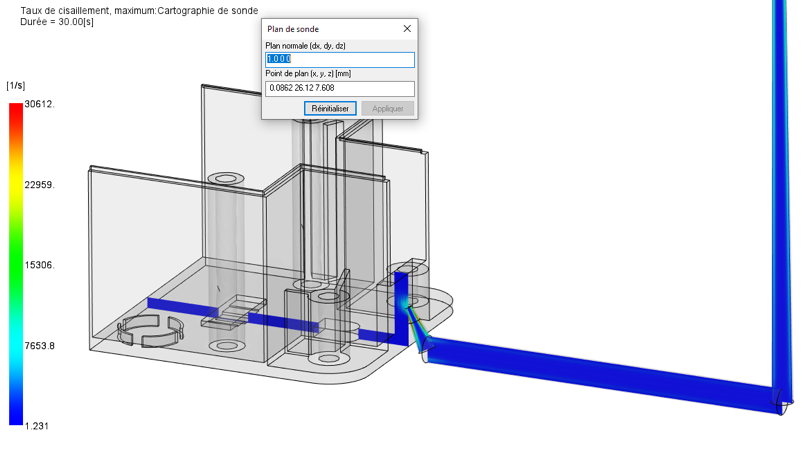Click the 7653.8 legend value label
Image resolution: width=810 pixels, height=452 pixels.
39,346
